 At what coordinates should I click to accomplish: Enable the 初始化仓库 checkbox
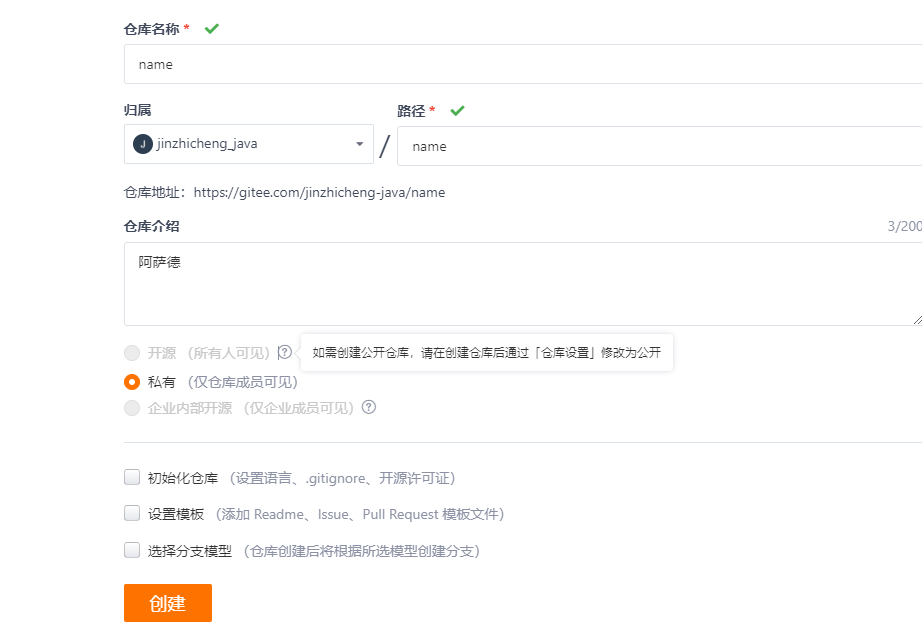pyautogui.click(x=132, y=477)
